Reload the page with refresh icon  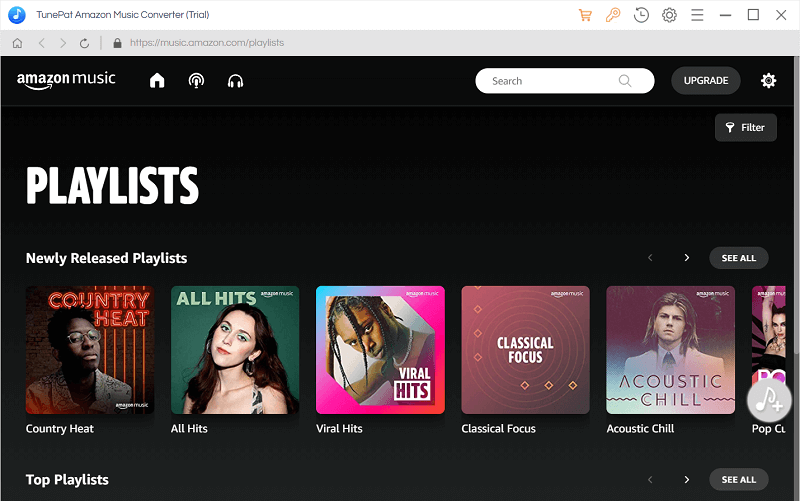pyautogui.click(x=85, y=43)
